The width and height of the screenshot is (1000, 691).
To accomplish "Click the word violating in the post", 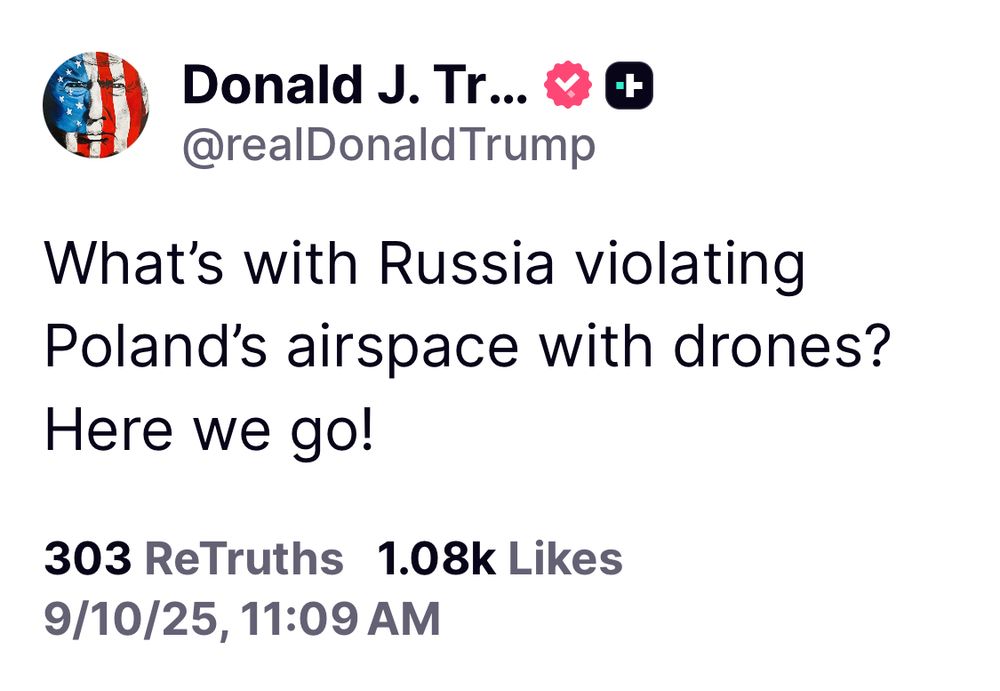I will click(x=691, y=265).
